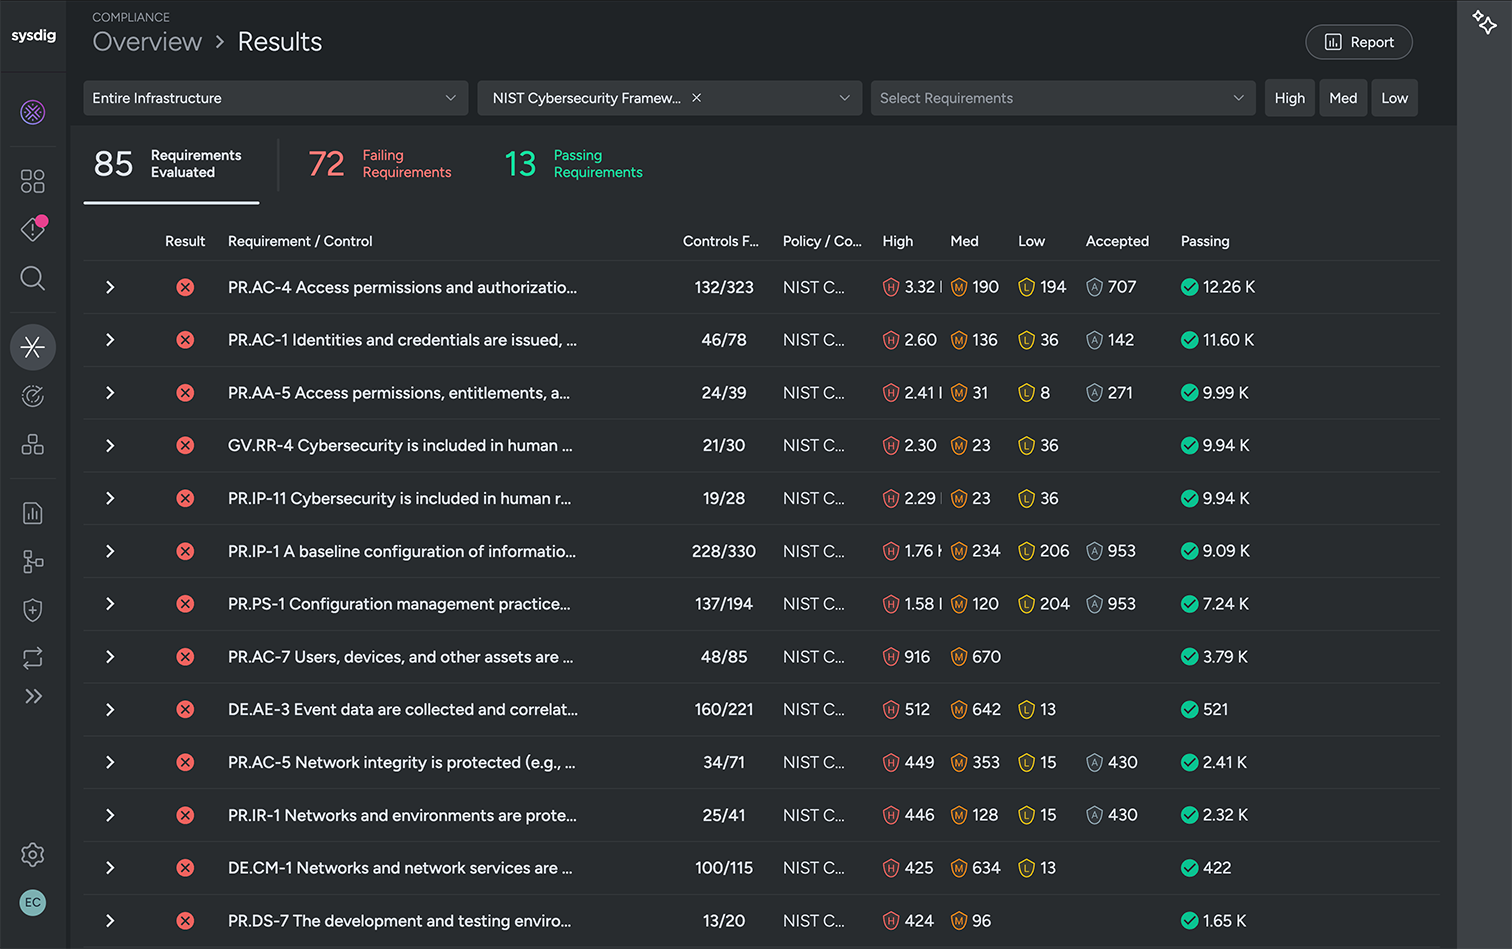
Task: Expand the PR.AC-1 Identities row
Action: tap(110, 340)
